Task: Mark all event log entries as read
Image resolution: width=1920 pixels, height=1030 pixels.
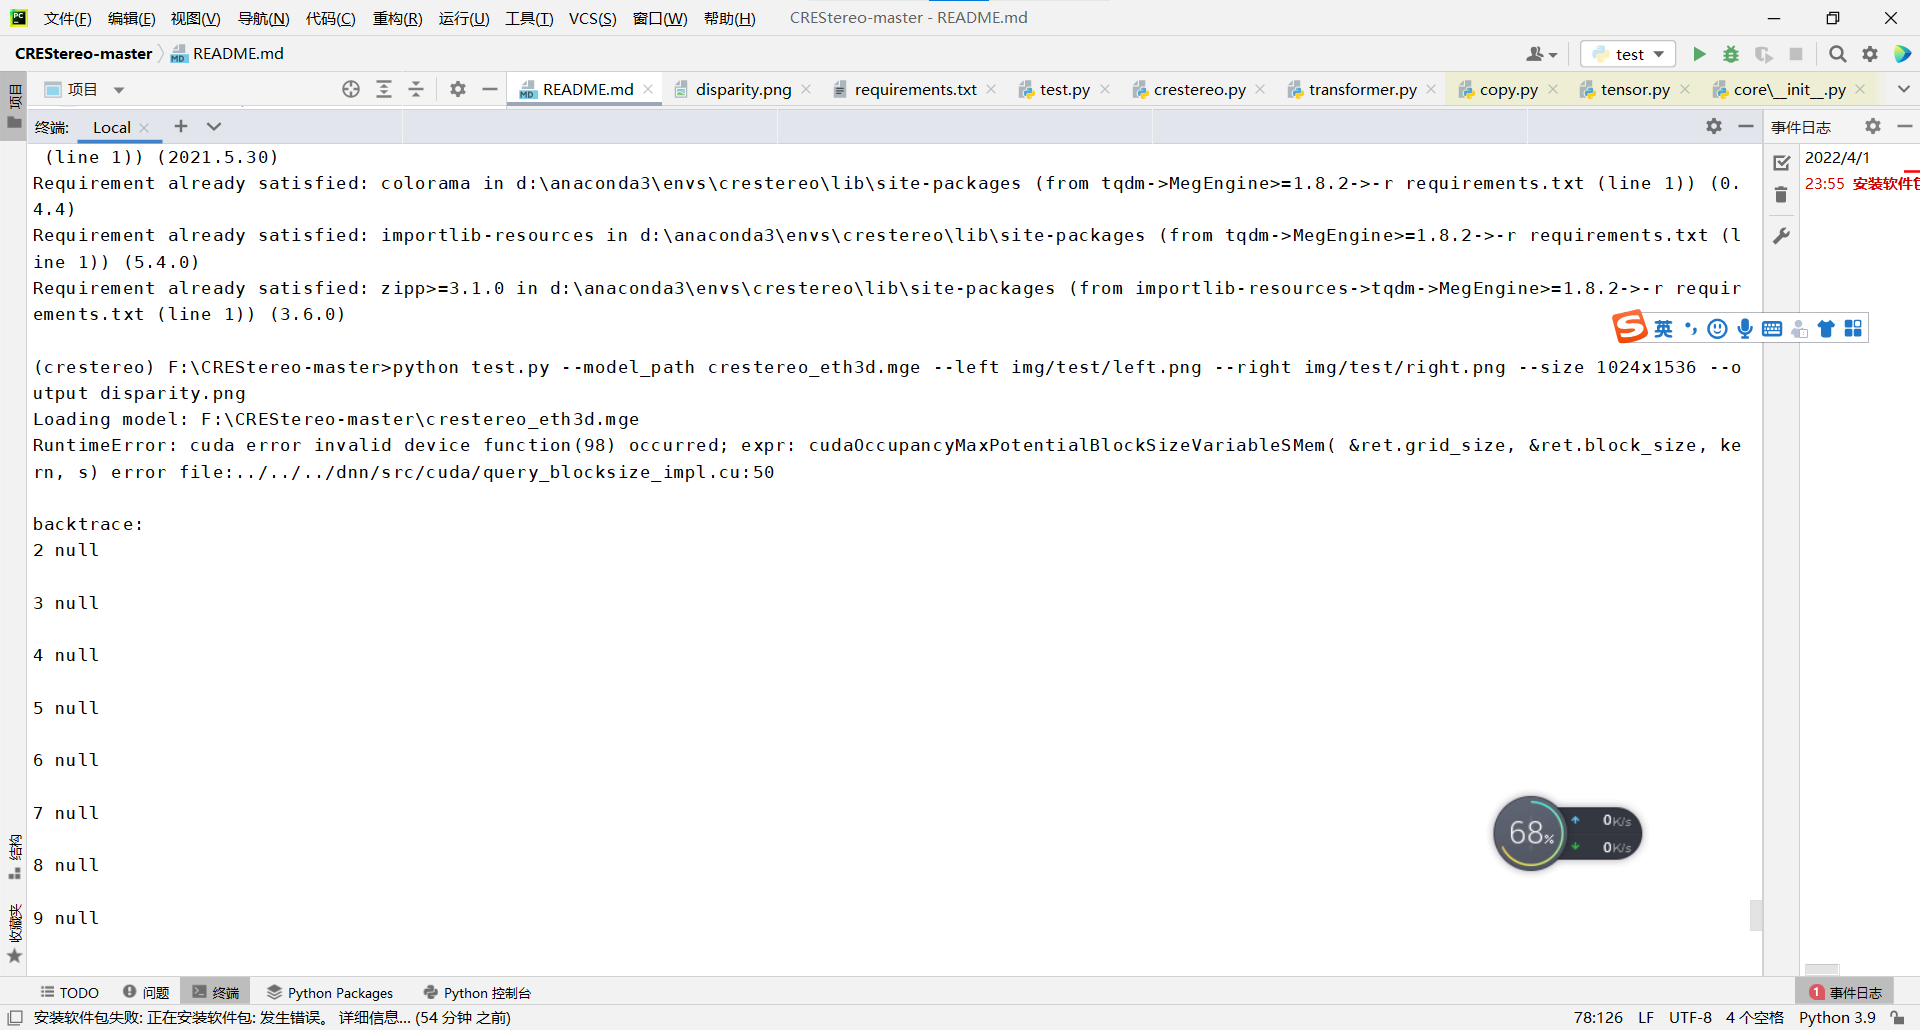Action: click(1781, 163)
